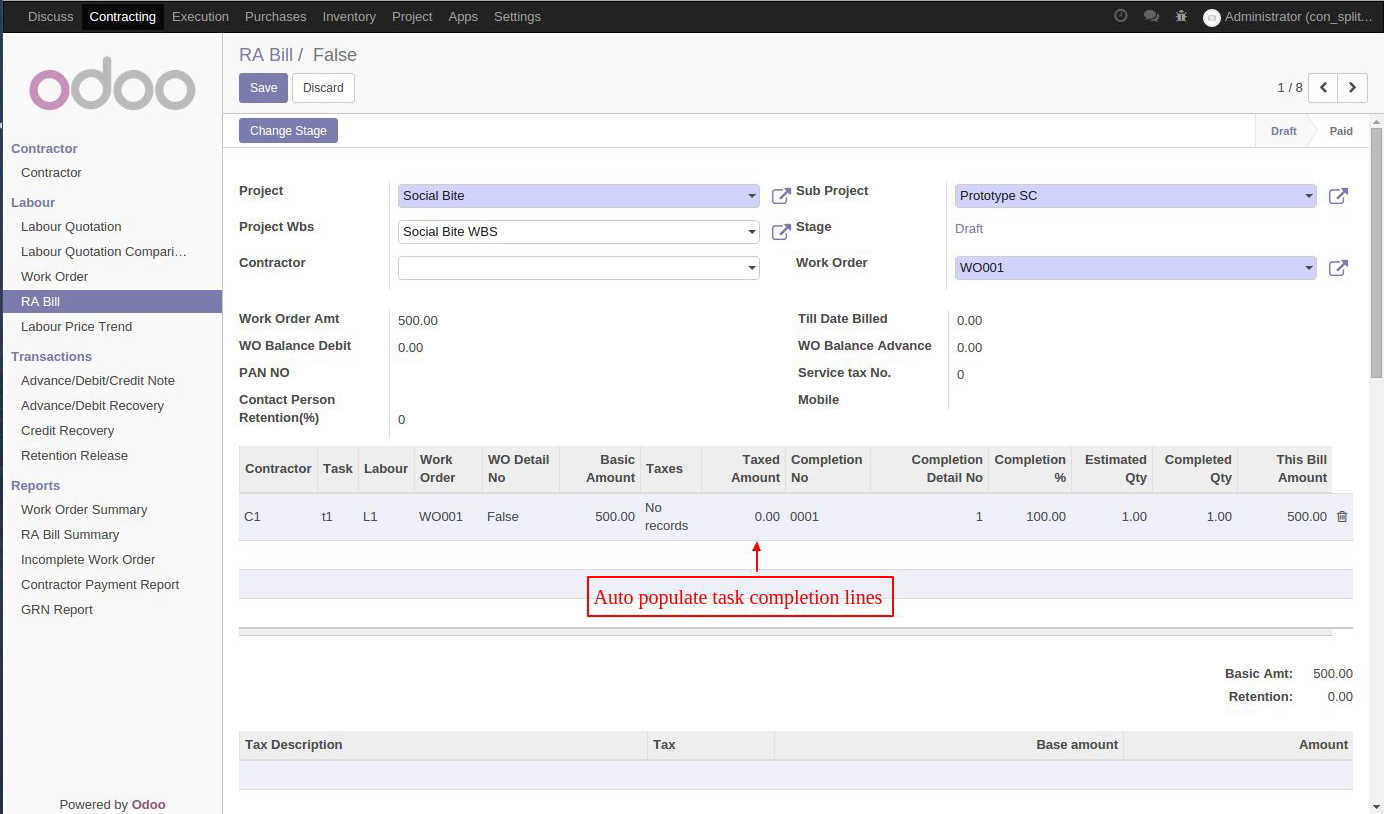Open the activities clock icon
This screenshot has width=1384, height=814.
tap(1121, 16)
